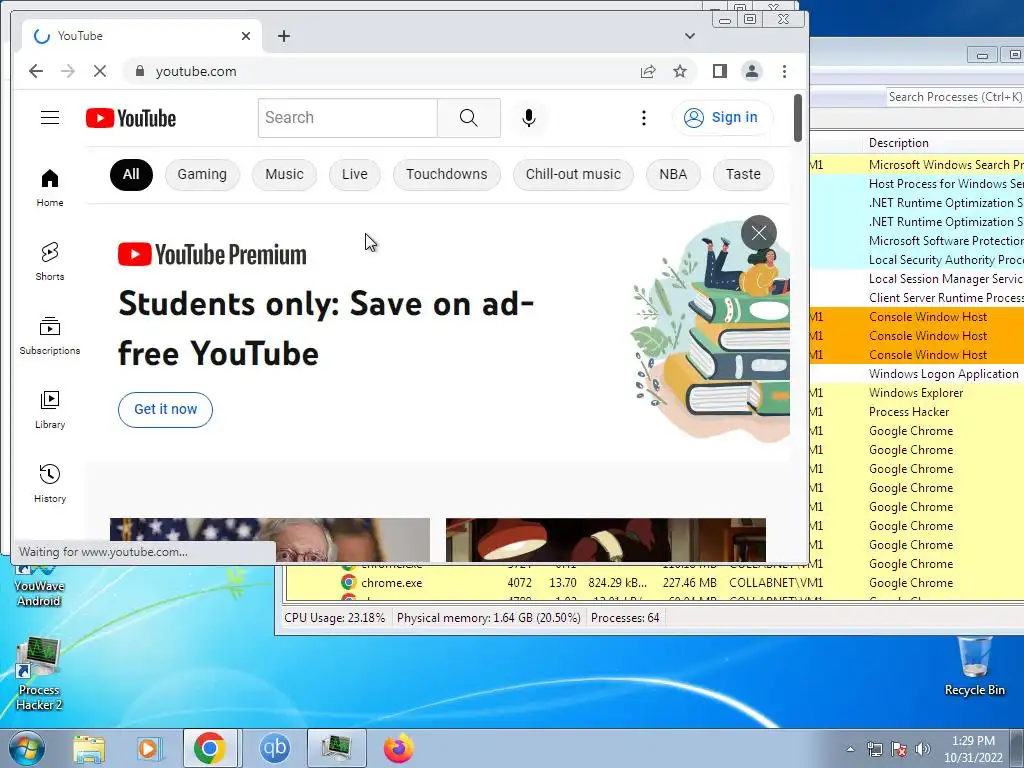Screen dimensions: 1024x768
Task: Select Windows Logon Application row
Action: coord(917,374)
